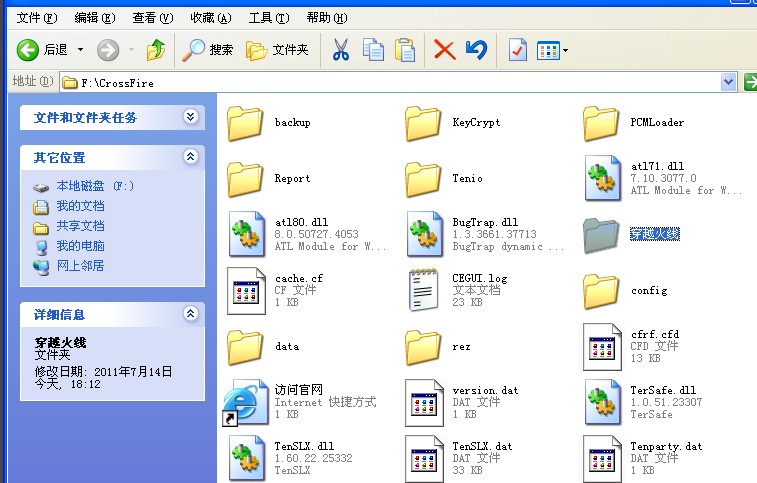Open the 查看(V) menu

(153, 18)
